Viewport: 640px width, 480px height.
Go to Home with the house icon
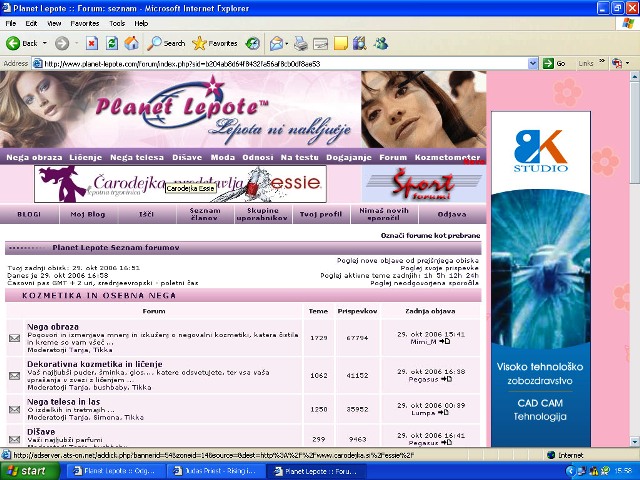pyautogui.click(x=131, y=43)
